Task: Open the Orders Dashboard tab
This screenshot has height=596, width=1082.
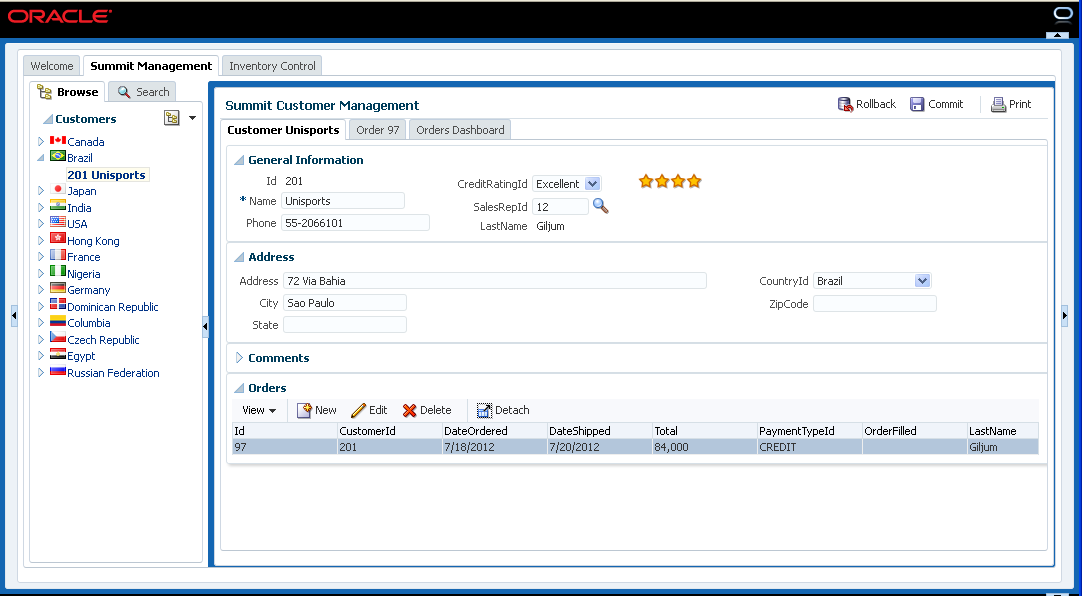Action: point(460,130)
